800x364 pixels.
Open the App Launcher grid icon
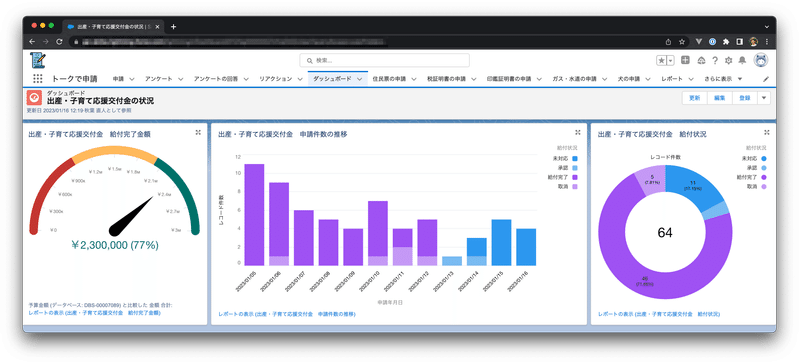point(38,79)
